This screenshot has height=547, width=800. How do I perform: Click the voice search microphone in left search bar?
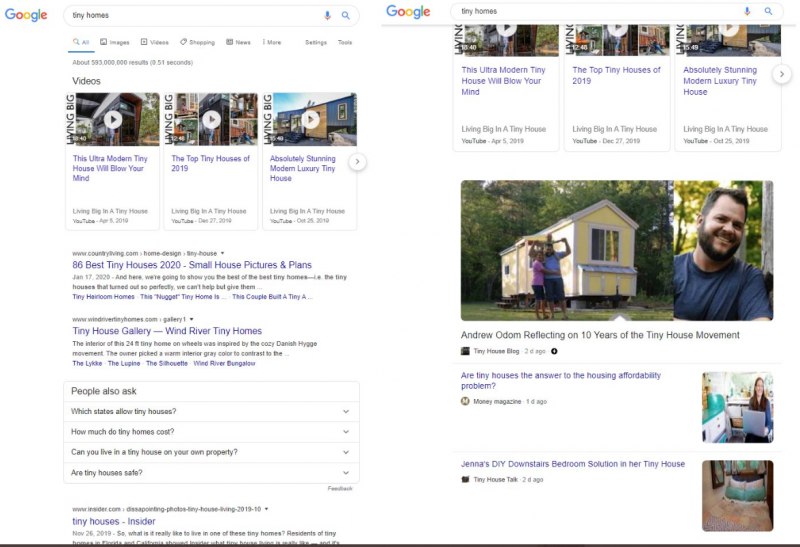click(328, 15)
